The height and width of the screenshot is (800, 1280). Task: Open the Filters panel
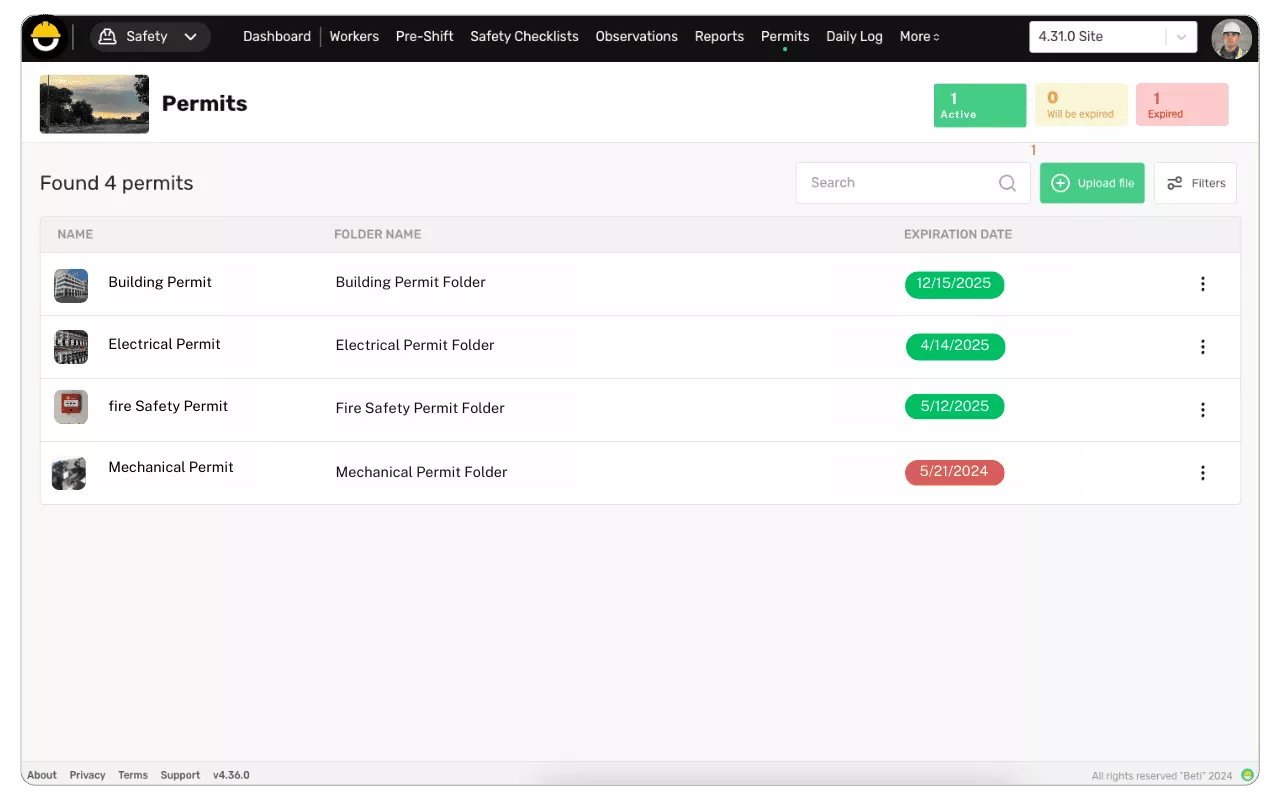point(1195,183)
